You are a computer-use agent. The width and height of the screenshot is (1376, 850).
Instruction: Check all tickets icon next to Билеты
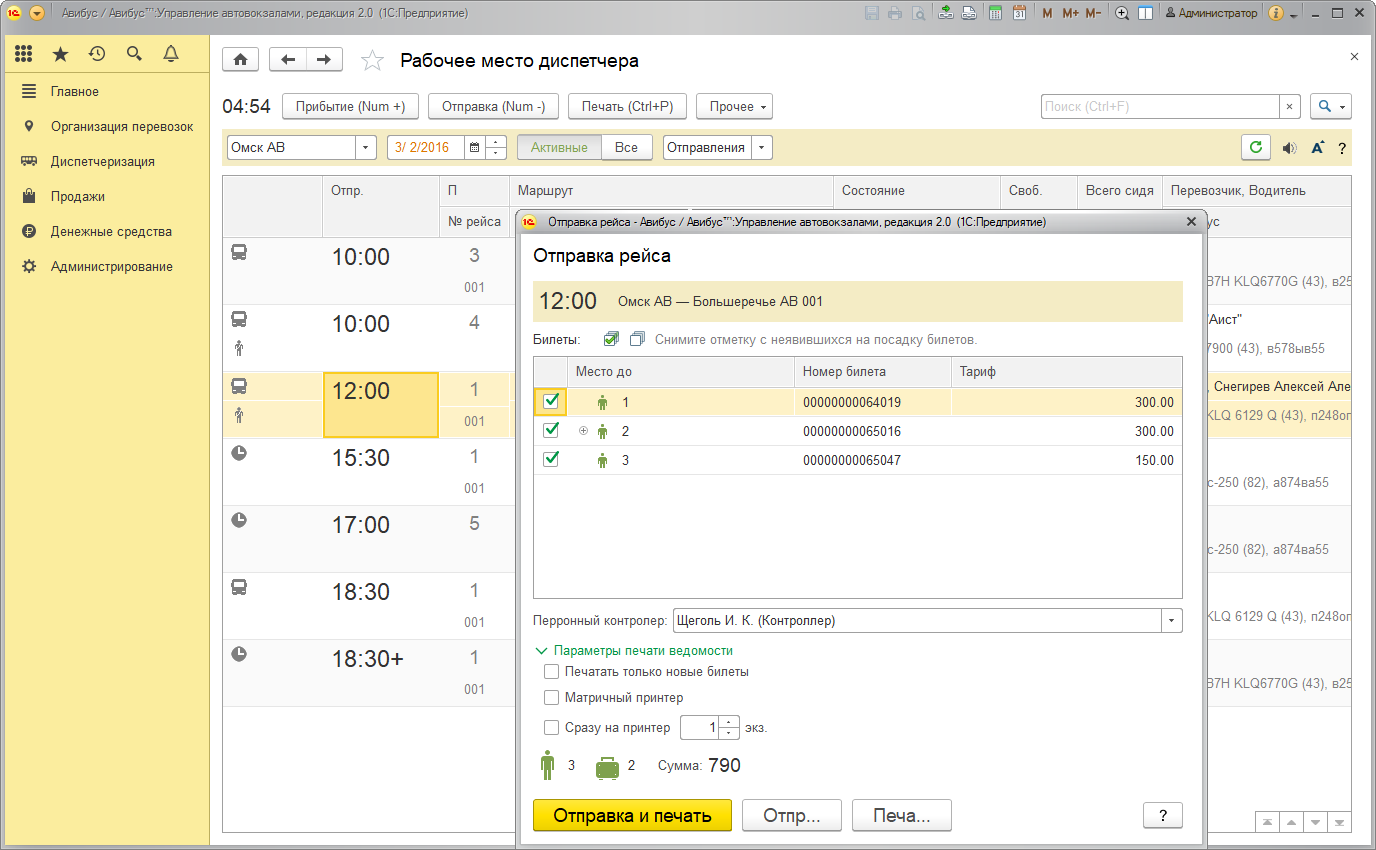612,339
